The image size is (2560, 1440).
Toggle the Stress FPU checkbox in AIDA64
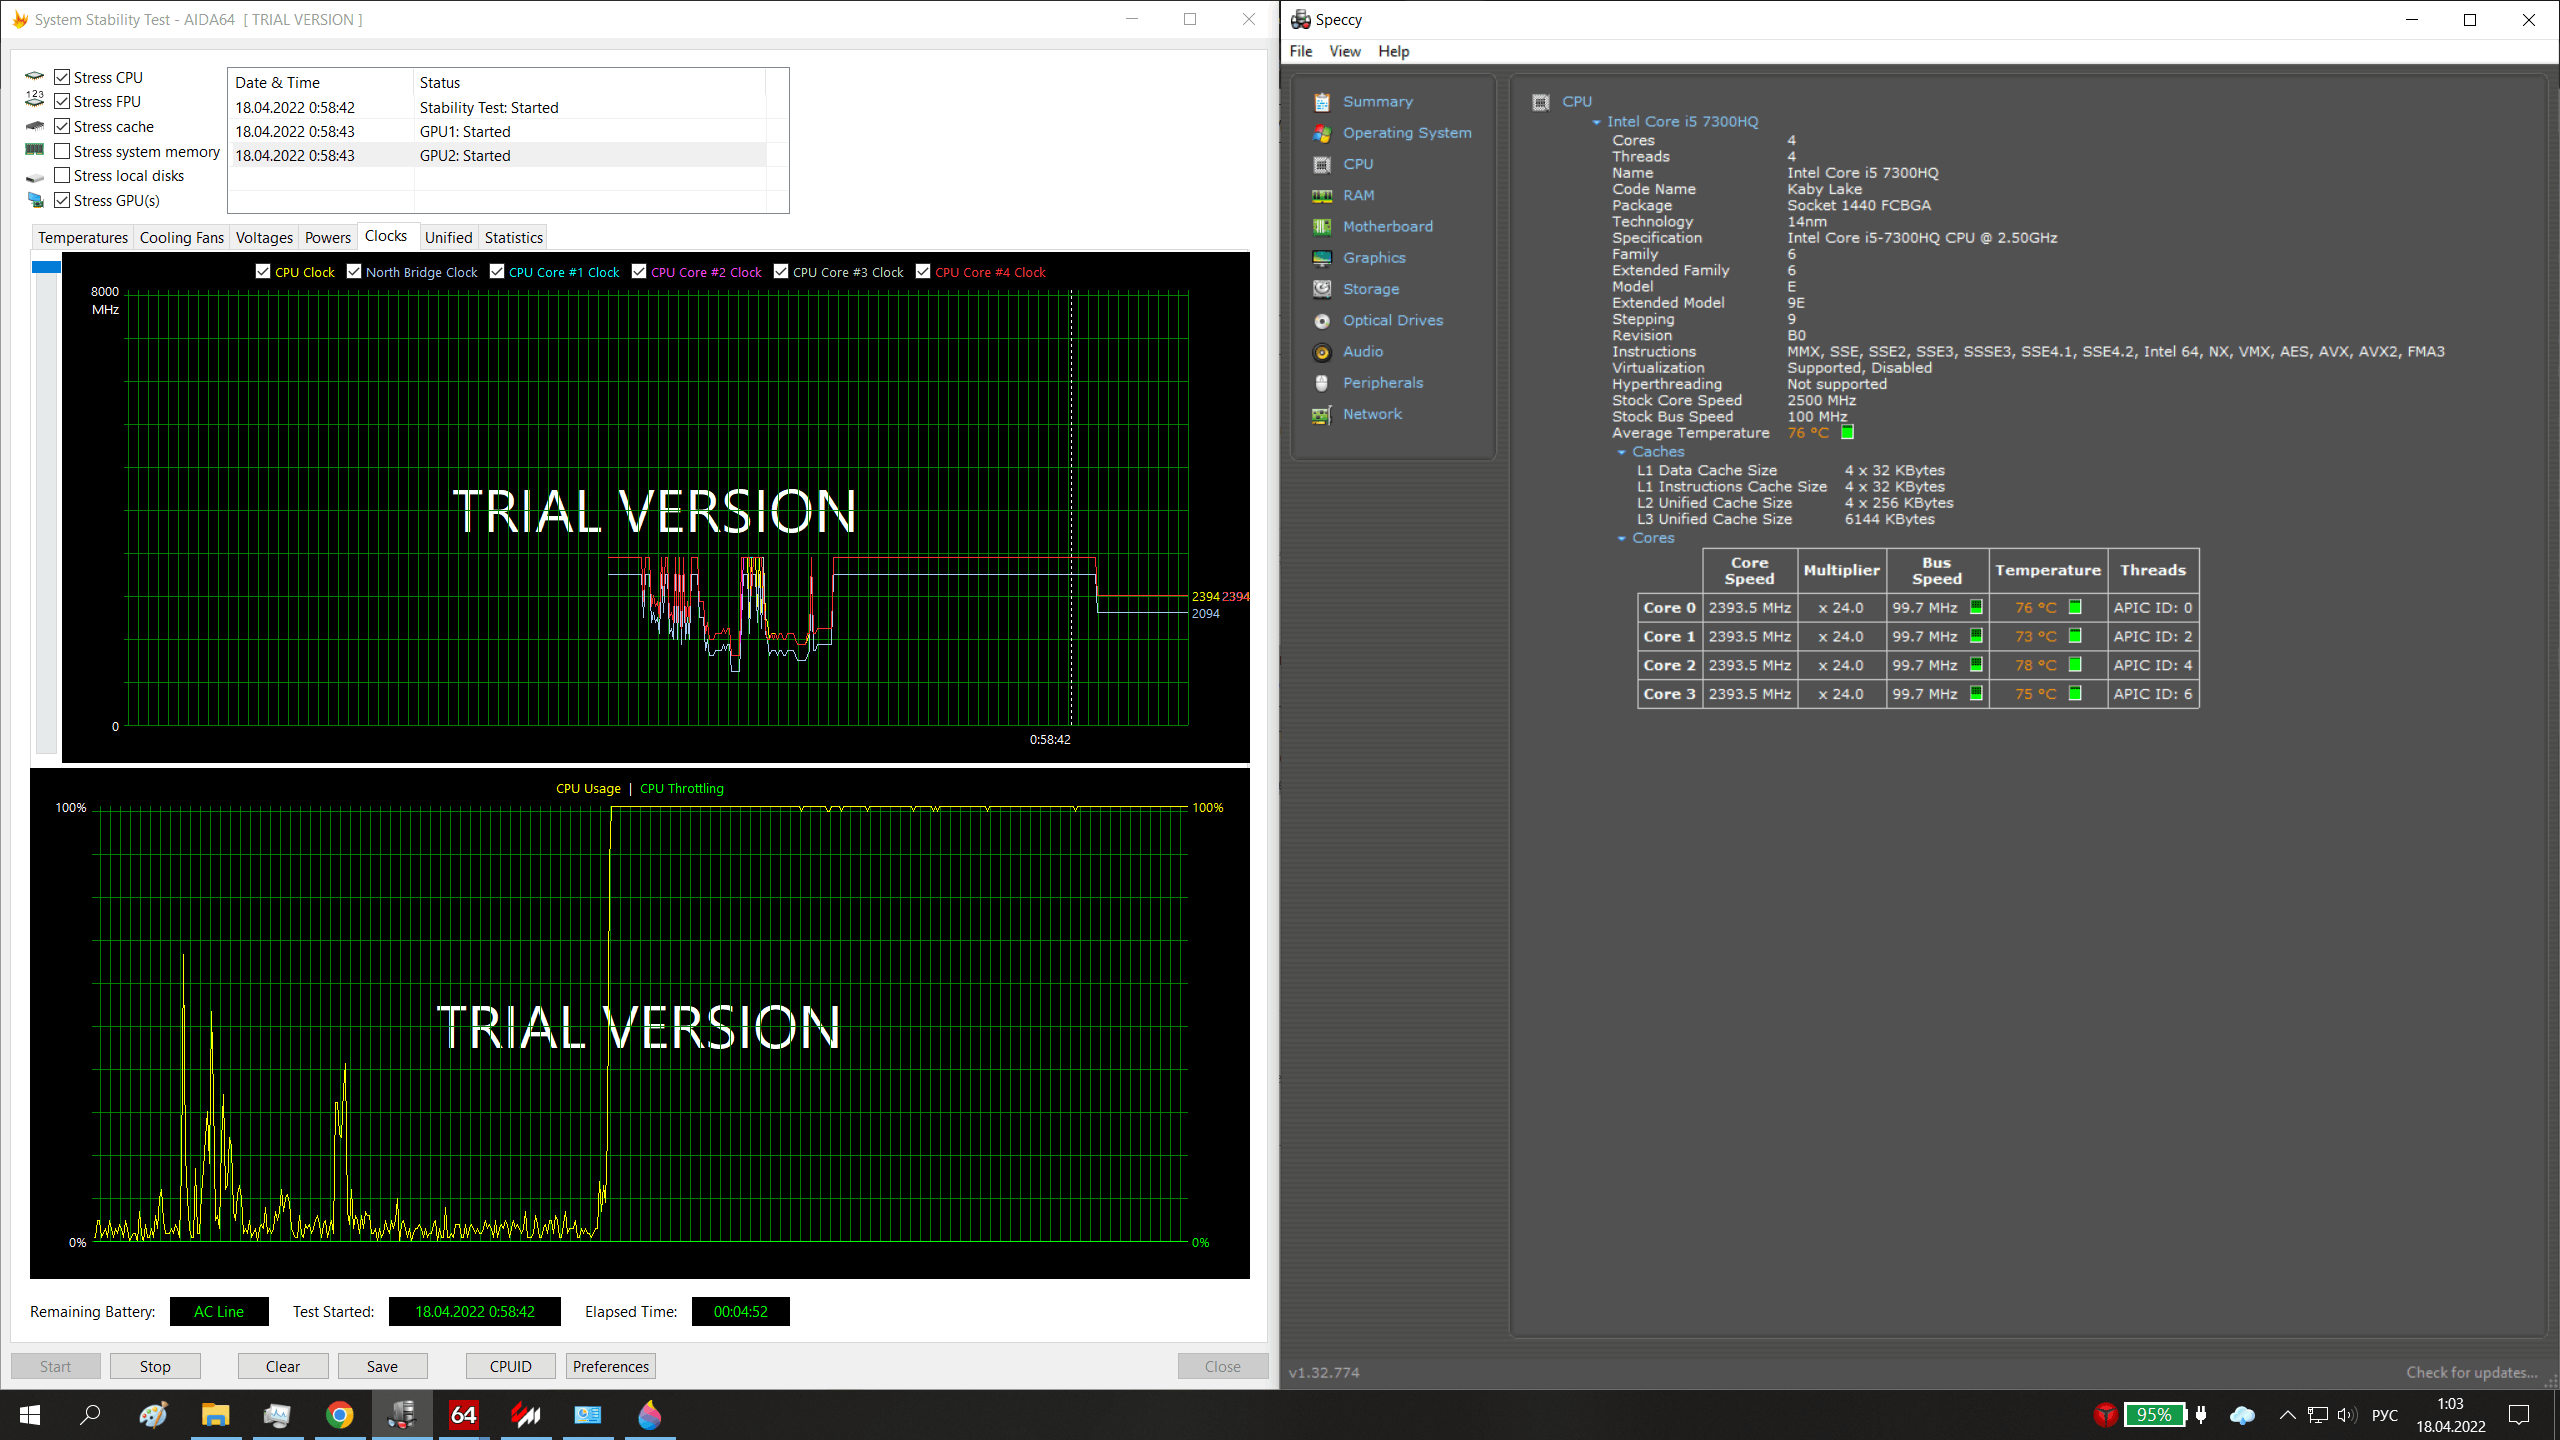(63, 100)
